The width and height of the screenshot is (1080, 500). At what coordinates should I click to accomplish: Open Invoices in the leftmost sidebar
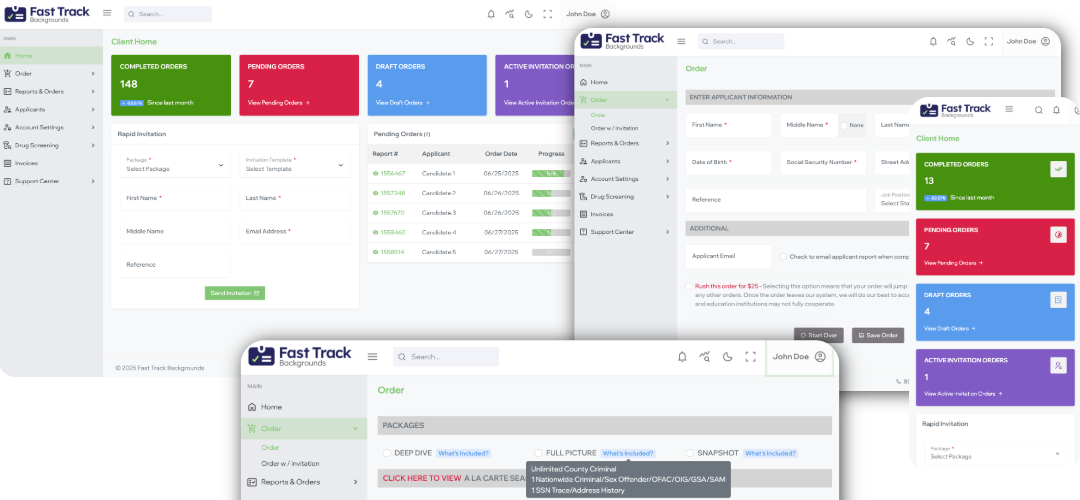click(26, 163)
